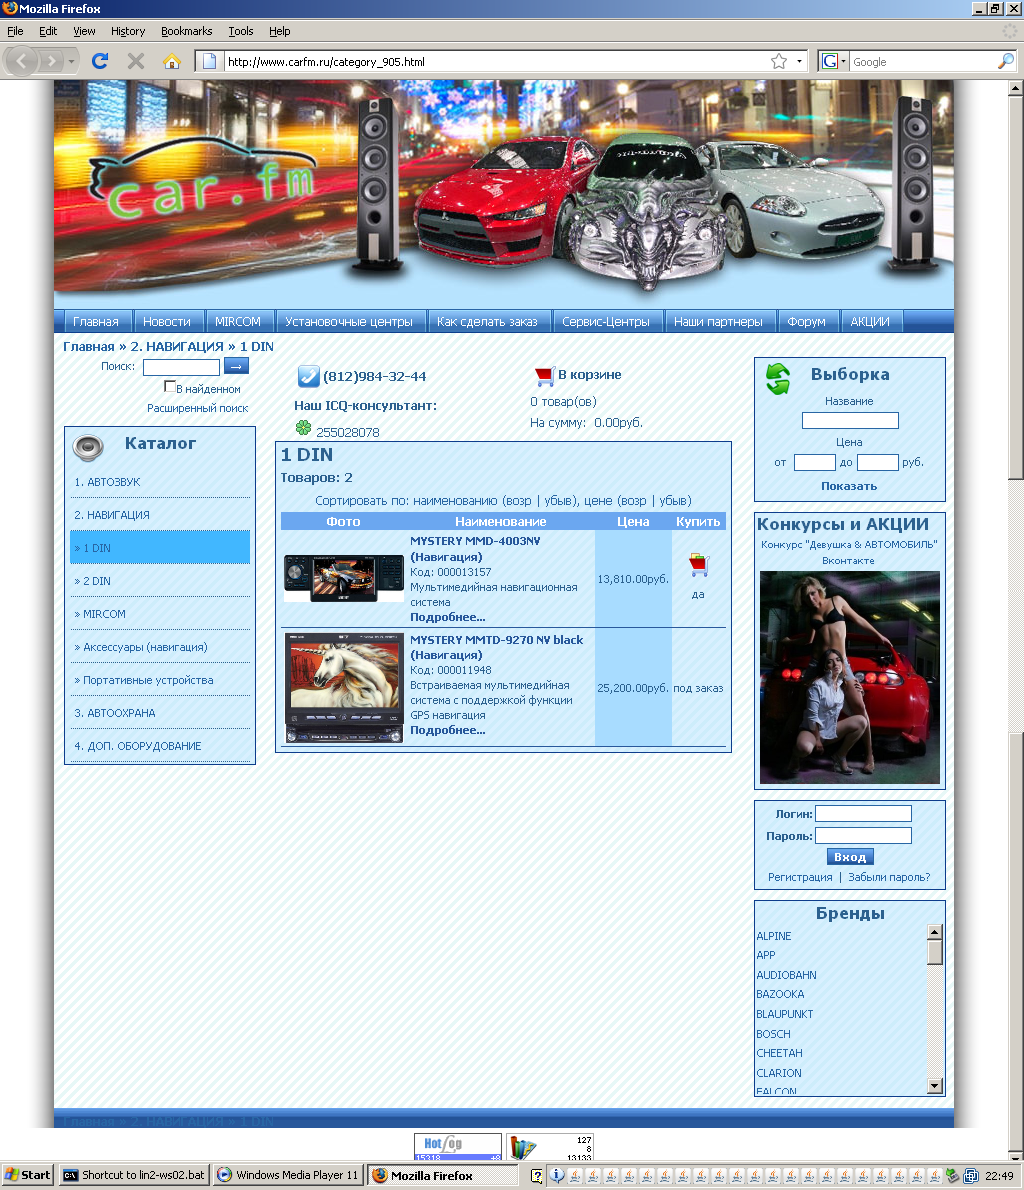
Task: Click the green ICQ flower icon
Action: [x=304, y=428]
